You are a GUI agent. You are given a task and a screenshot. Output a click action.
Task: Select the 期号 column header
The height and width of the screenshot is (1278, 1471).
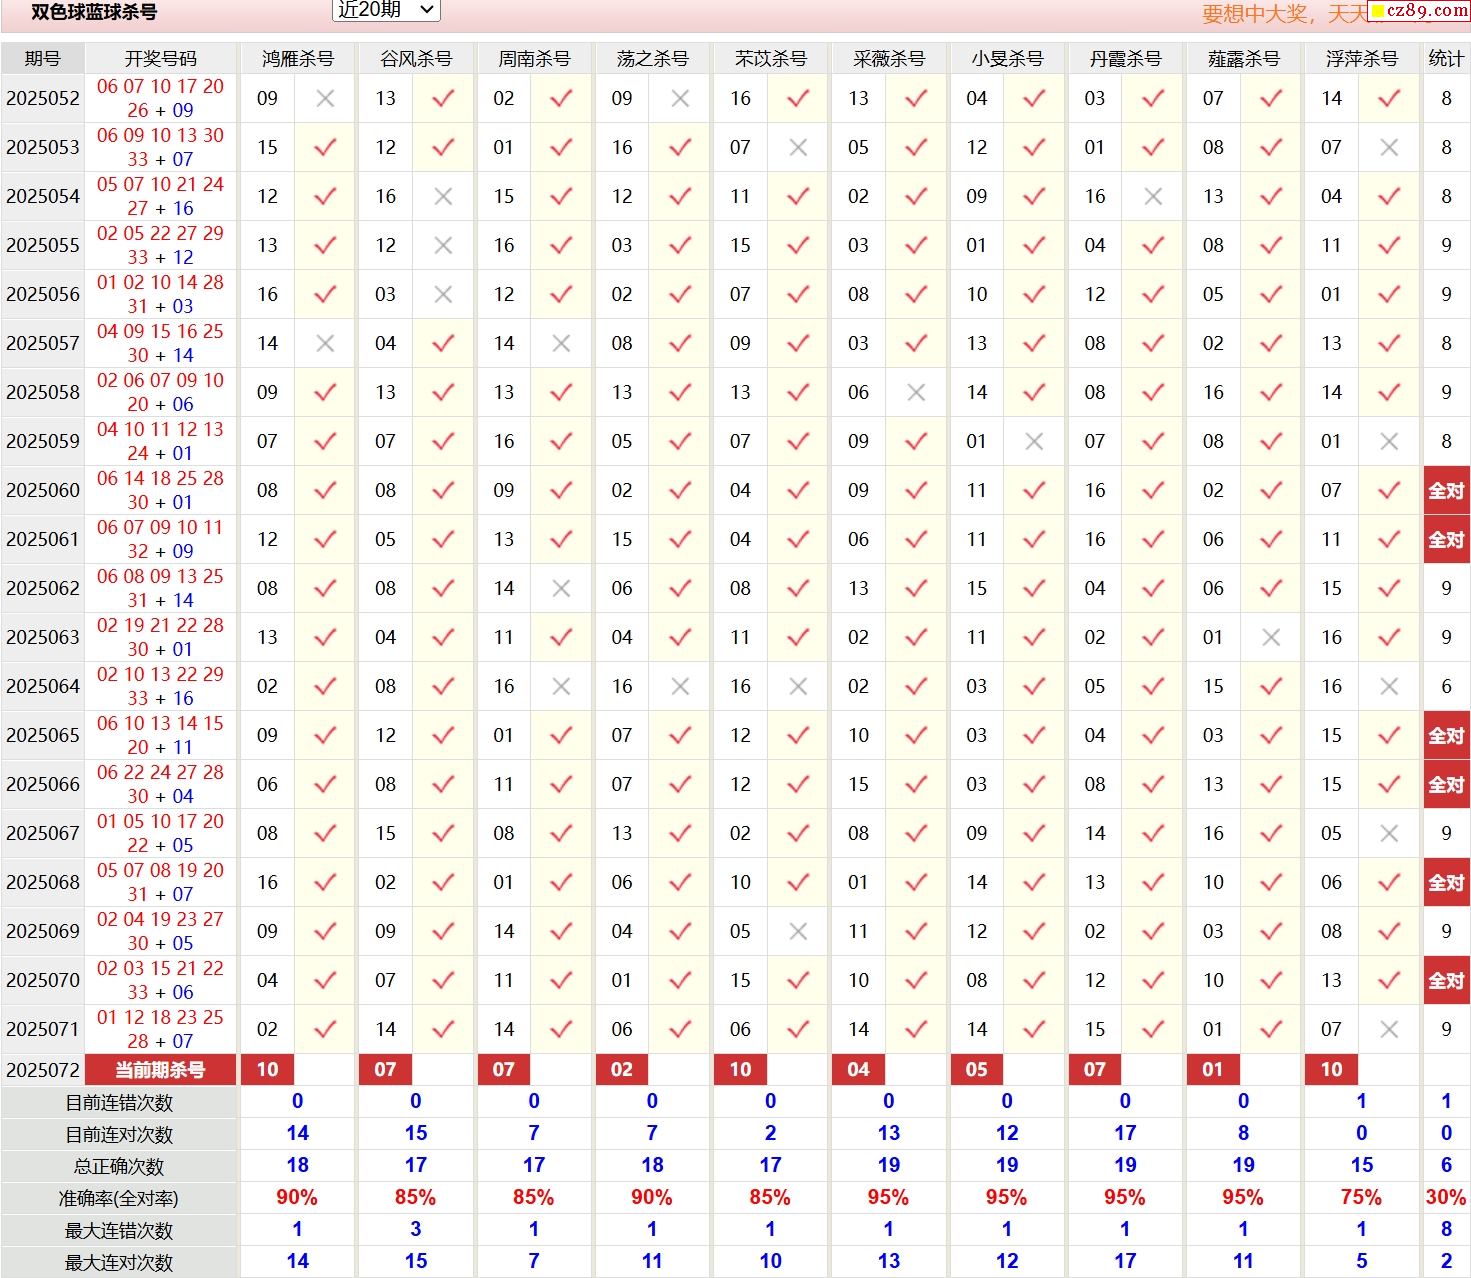click(42, 58)
